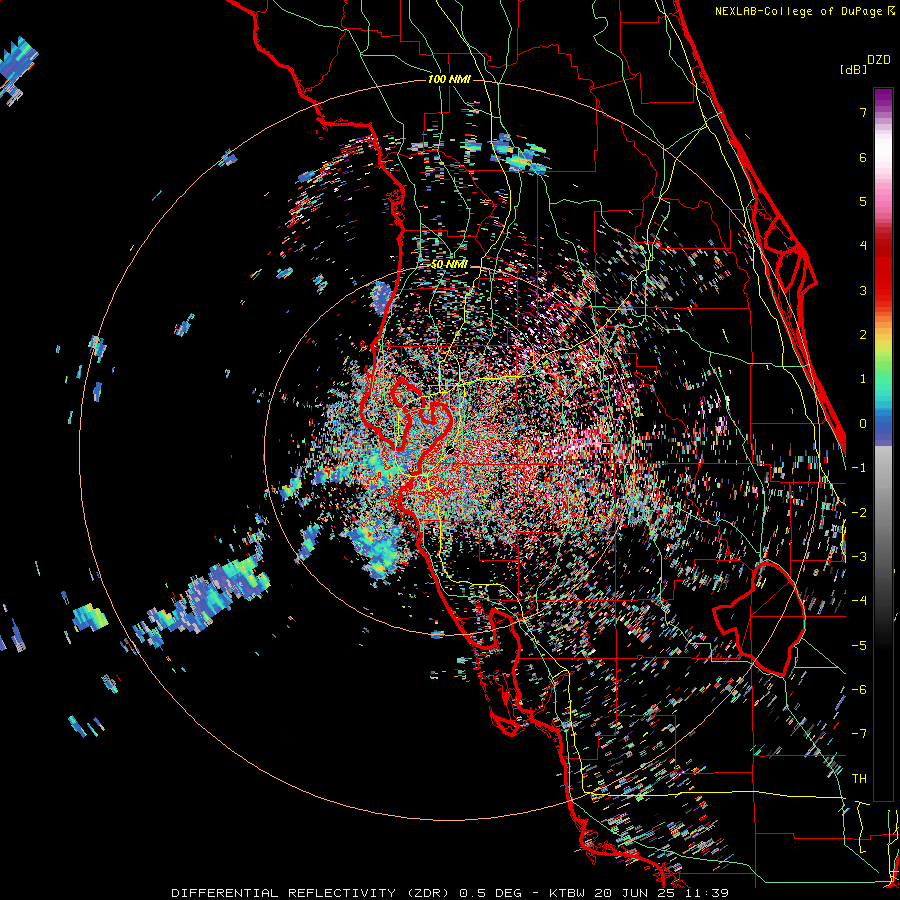
Task: Select the -1 dB legend label
Action: coord(859,467)
